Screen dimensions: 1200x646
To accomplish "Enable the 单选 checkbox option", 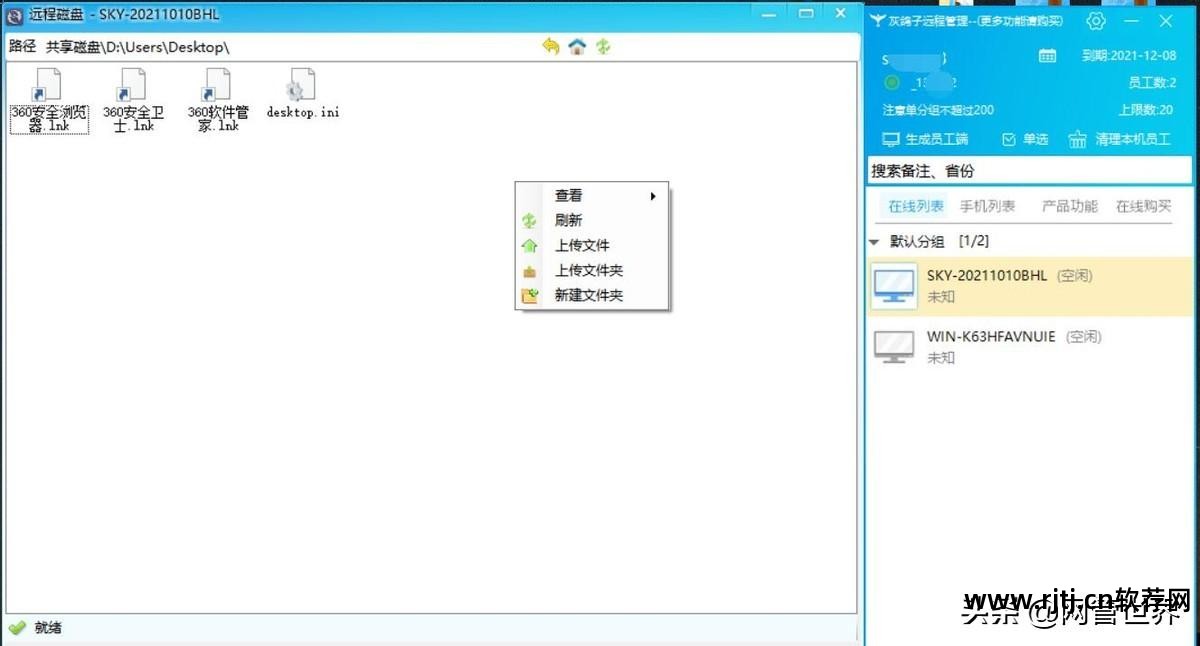I will click(1010, 139).
